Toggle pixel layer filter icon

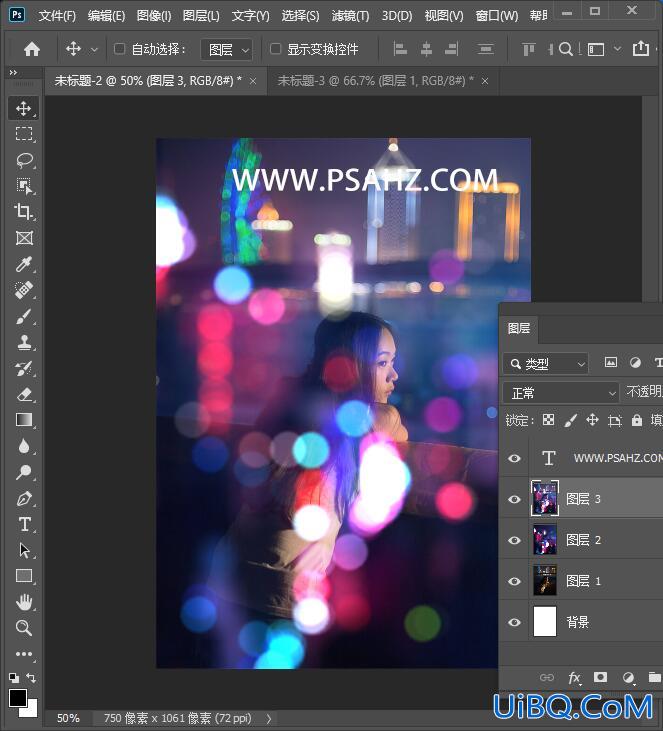(x=611, y=362)
